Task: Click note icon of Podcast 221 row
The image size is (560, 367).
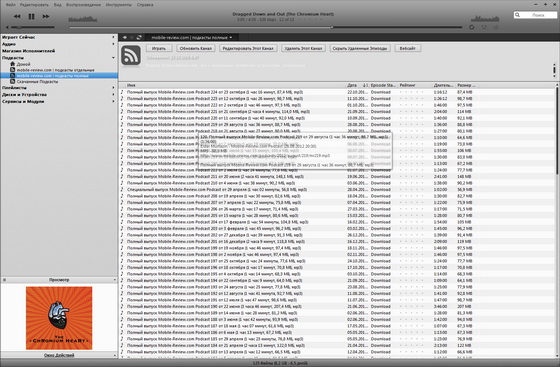Action: (122, 111)
